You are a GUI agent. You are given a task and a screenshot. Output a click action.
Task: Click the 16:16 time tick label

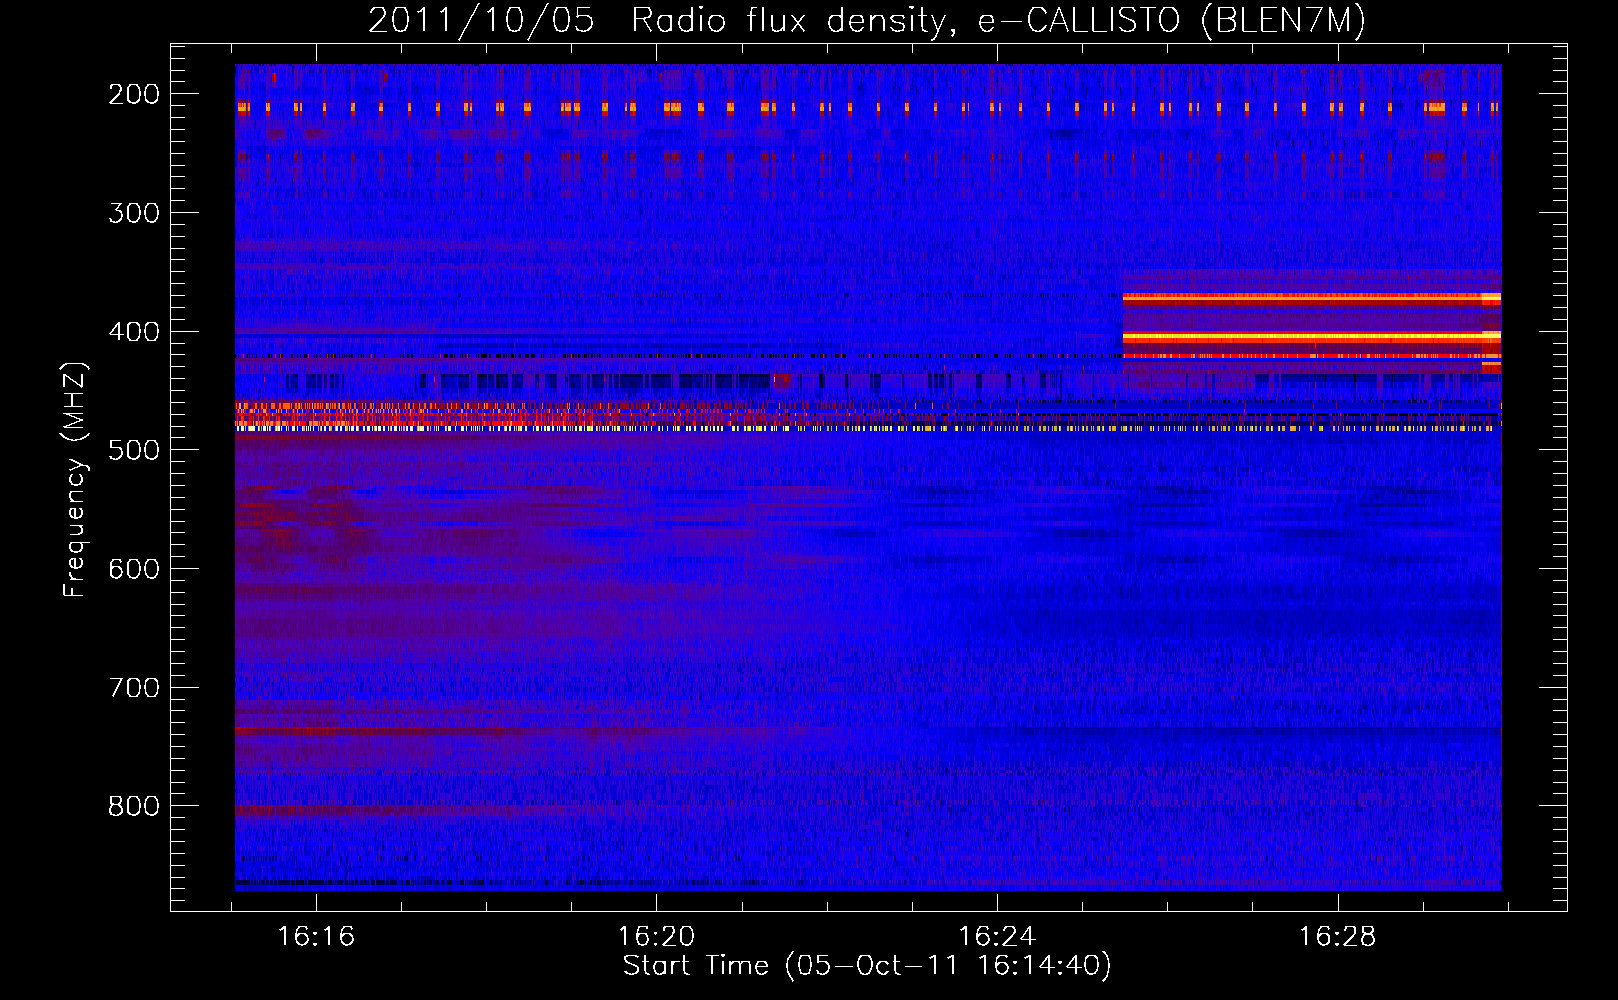[316, 937]
